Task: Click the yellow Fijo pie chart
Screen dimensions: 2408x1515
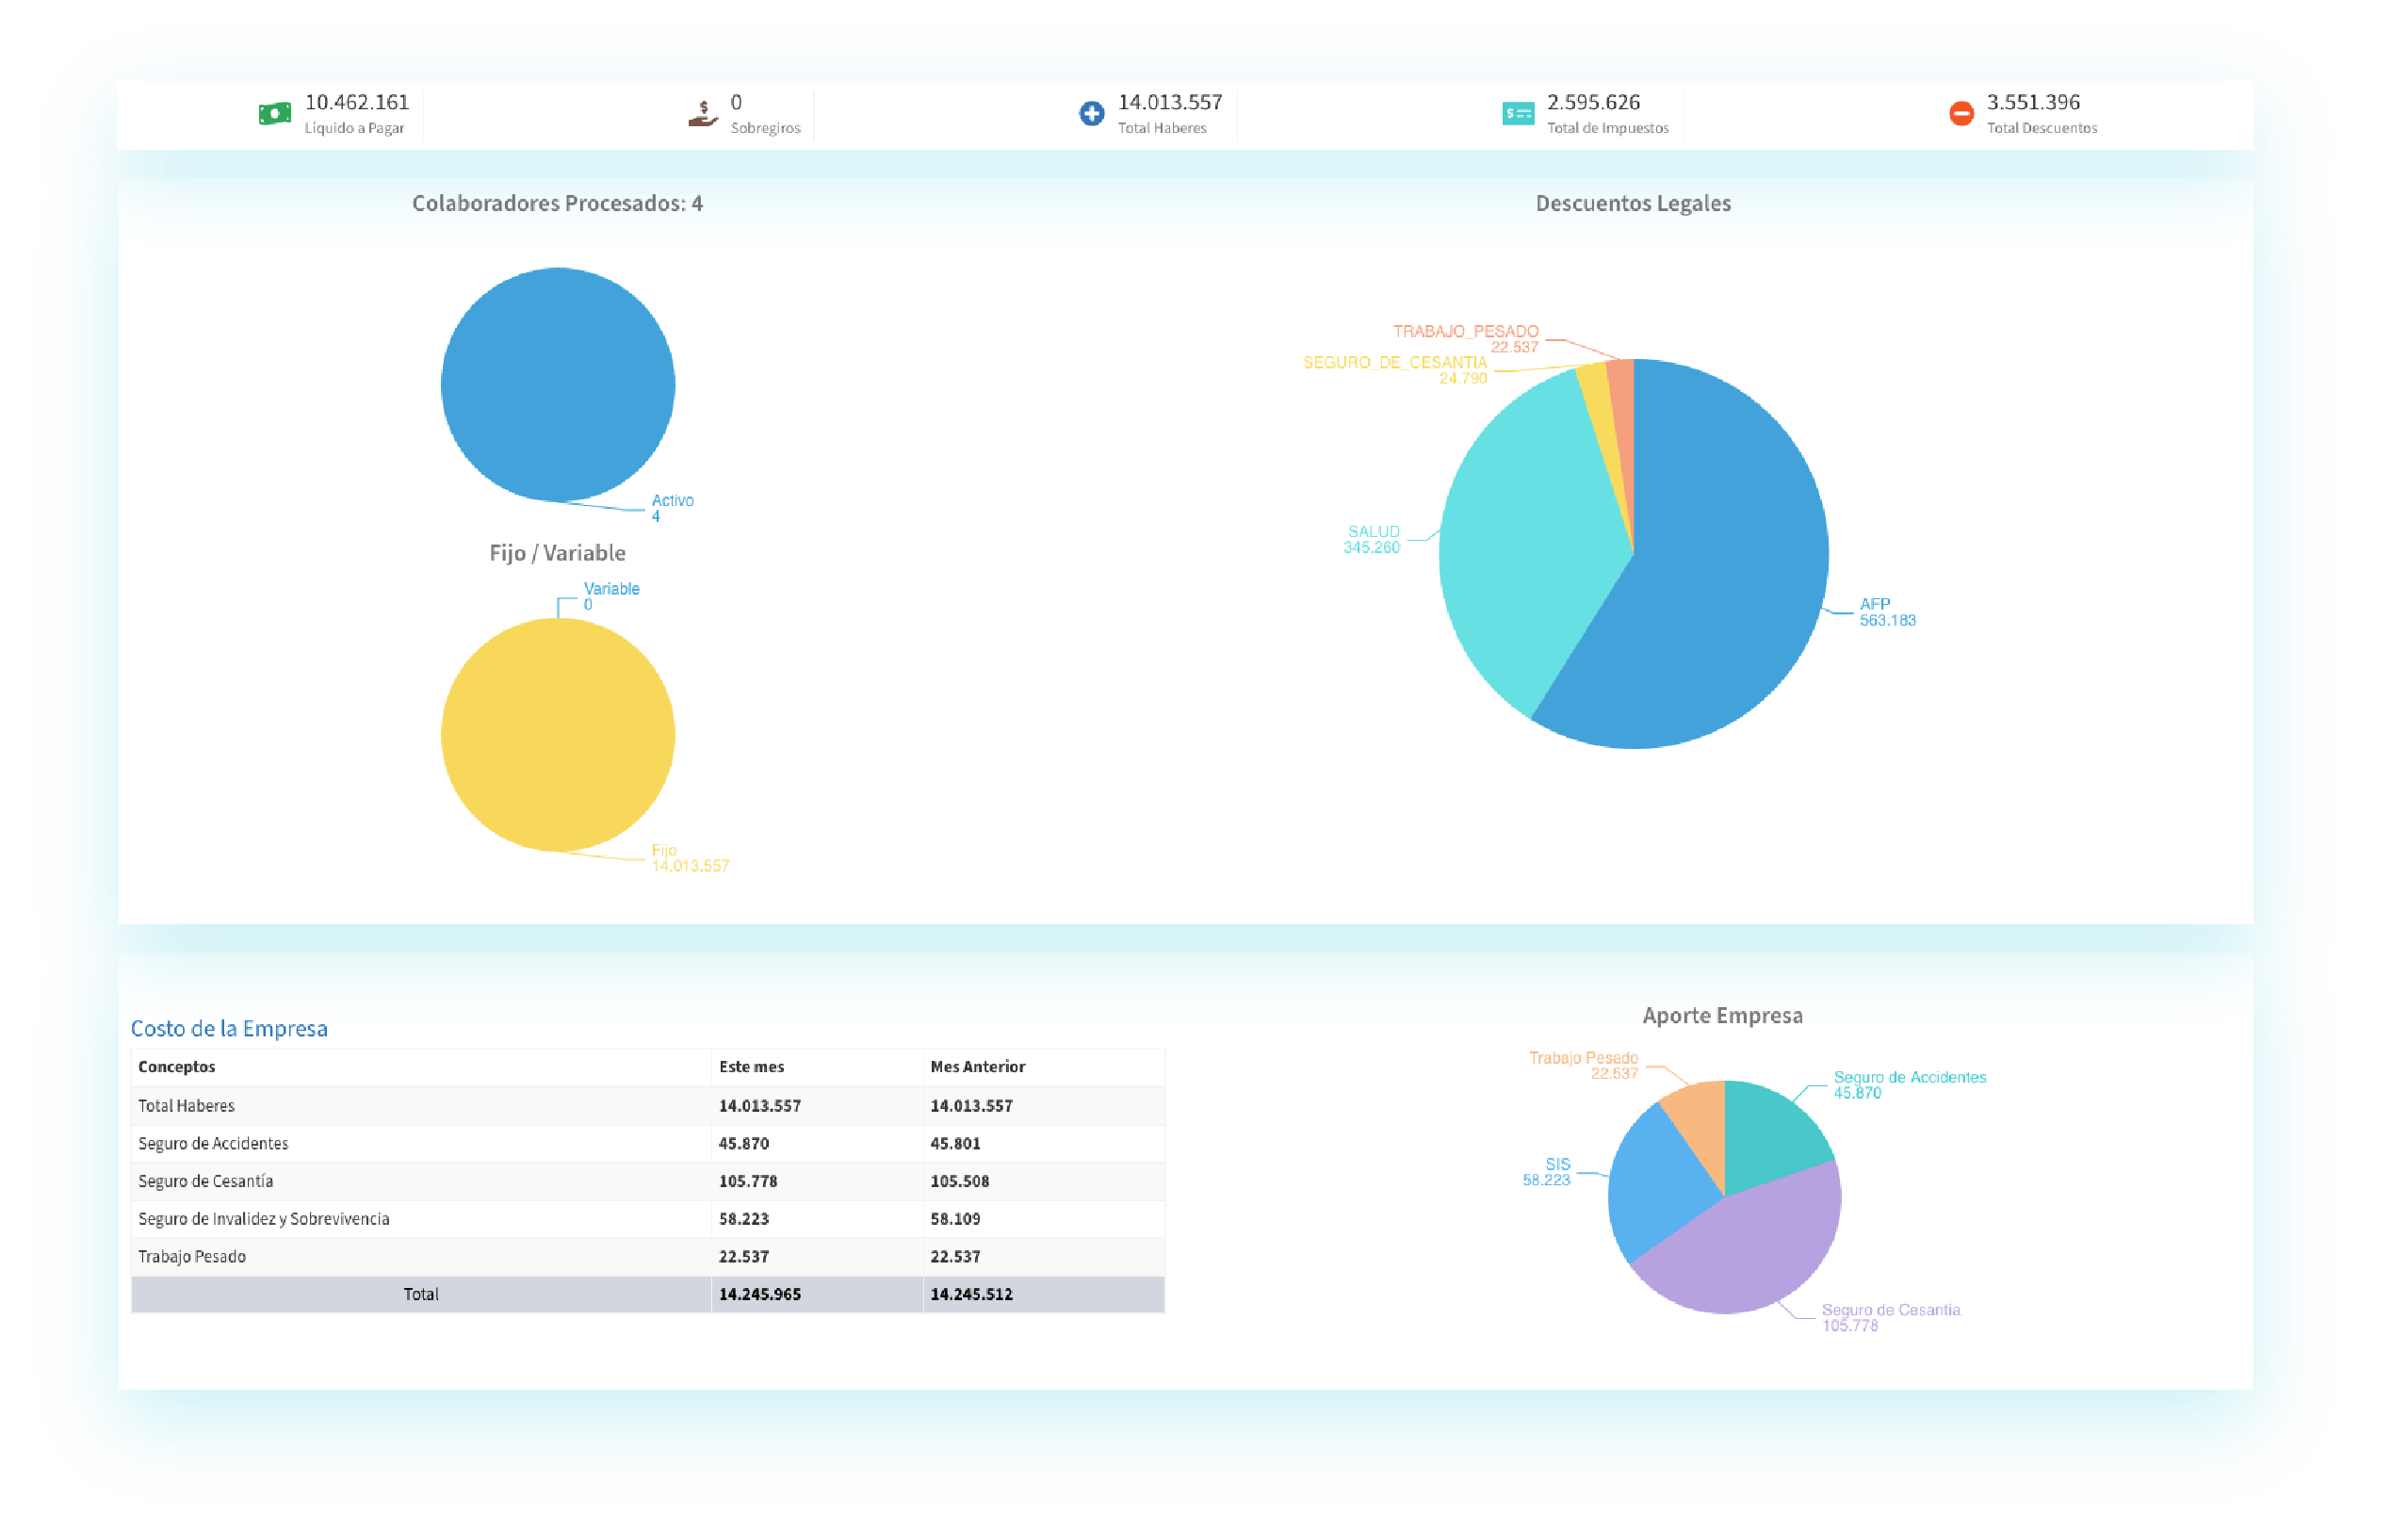Action: click(x=558, y=735)
